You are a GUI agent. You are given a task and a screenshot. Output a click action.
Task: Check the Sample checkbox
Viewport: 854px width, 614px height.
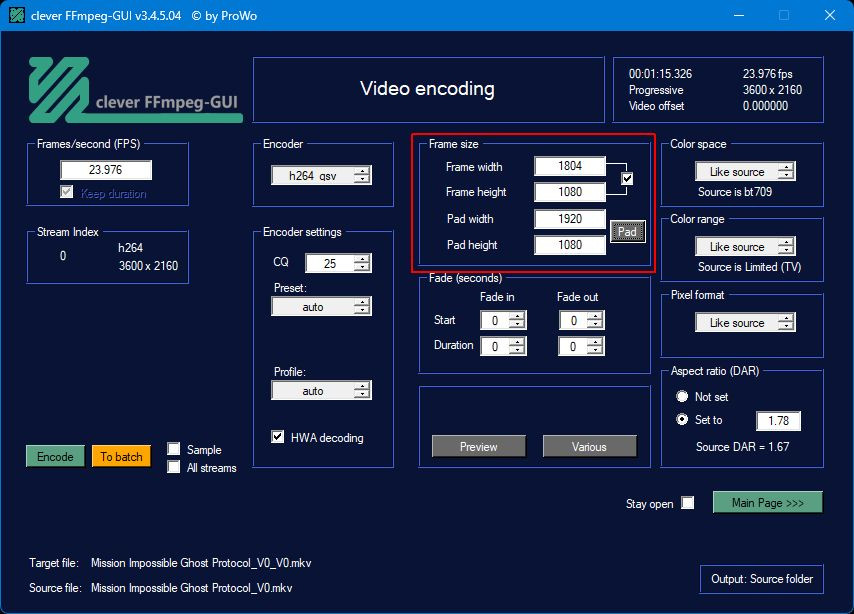click(174, 449)
